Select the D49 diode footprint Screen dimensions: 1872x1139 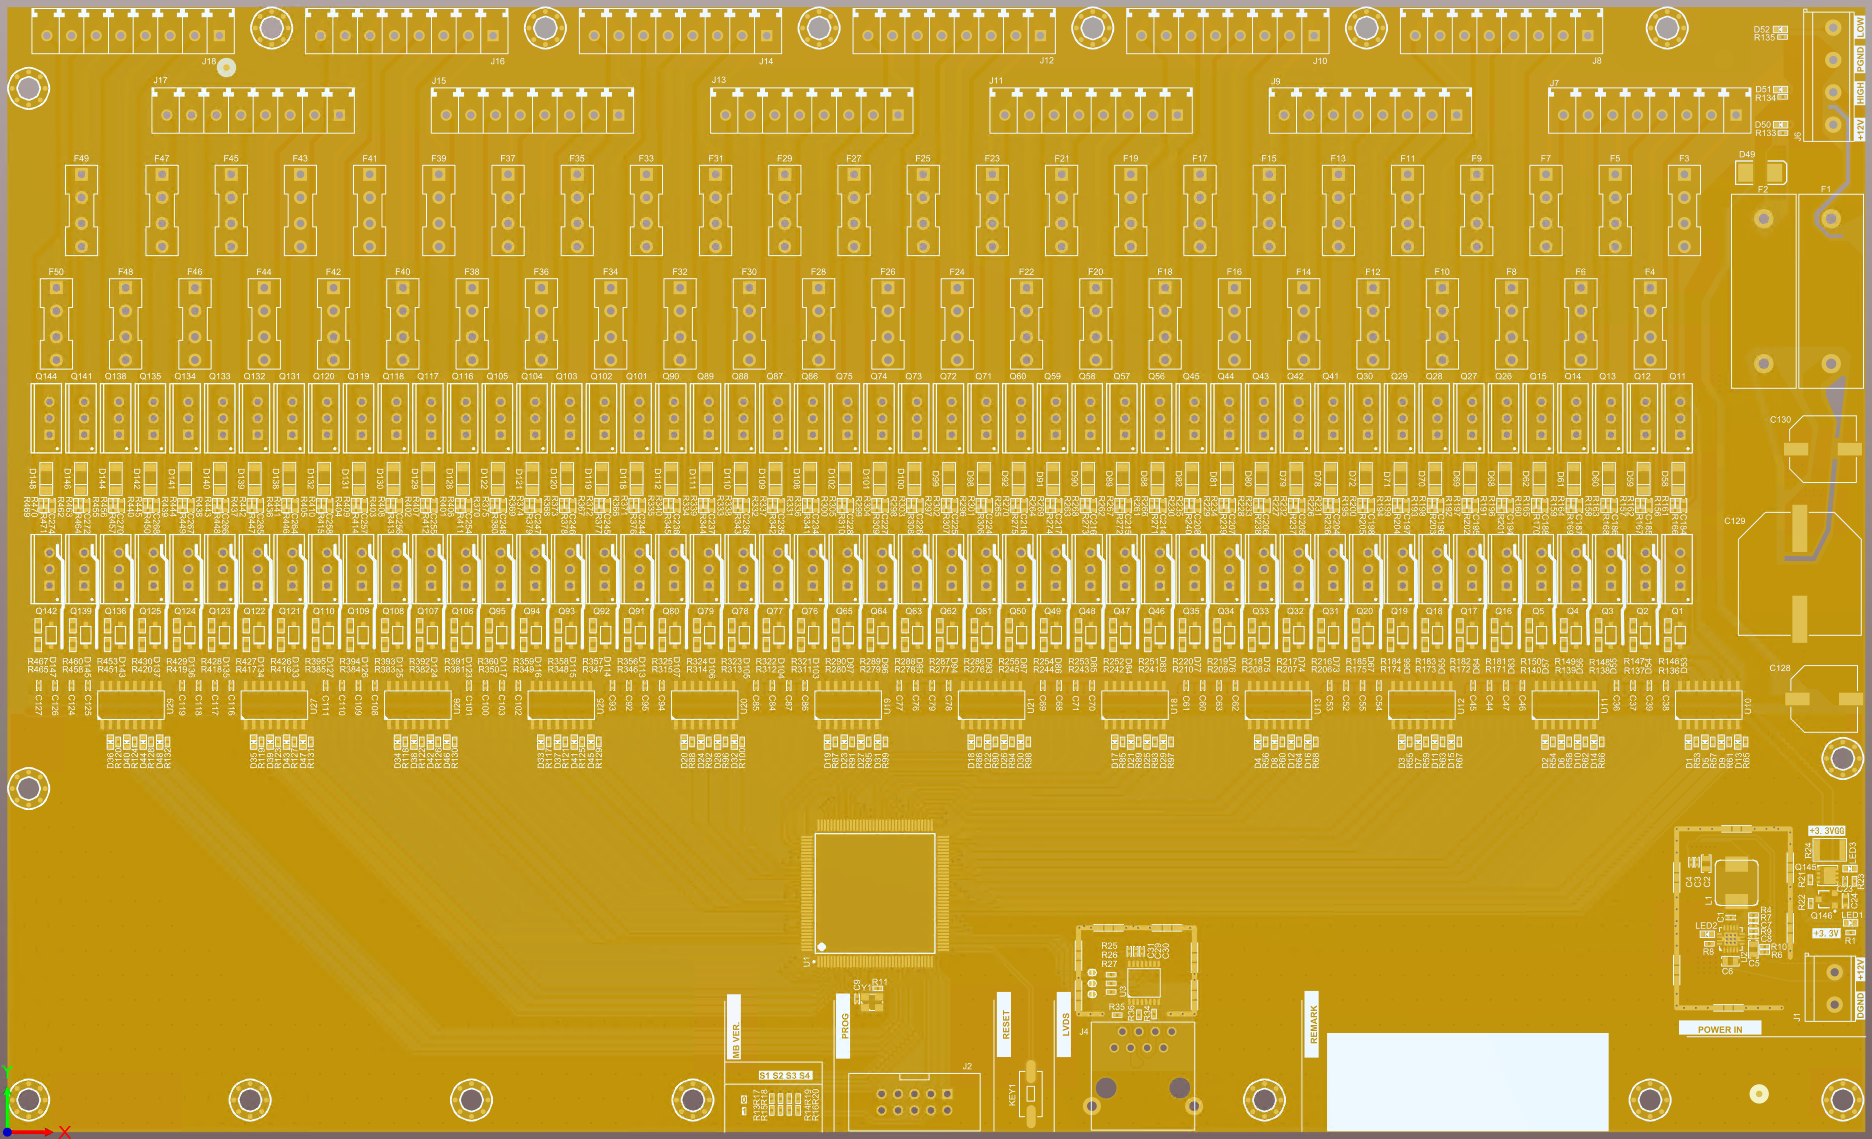coord(1760,172)
